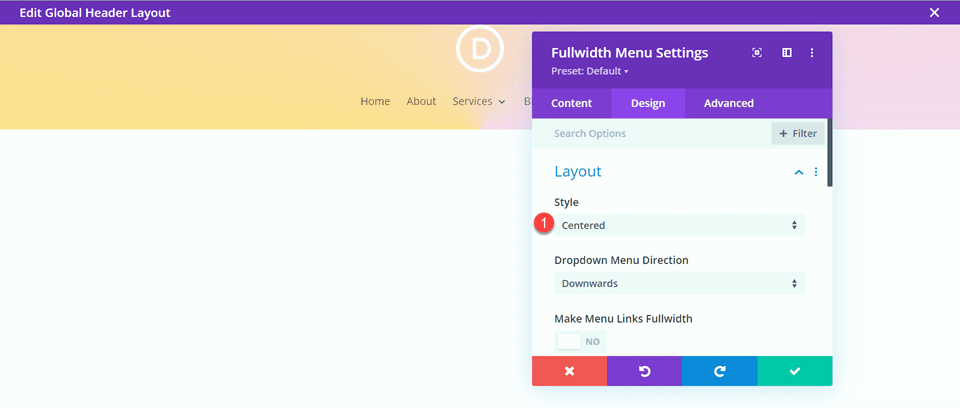Click the Home menu link in preview
Viewport: 960px width, 408px height.
(x=375, y=102)
